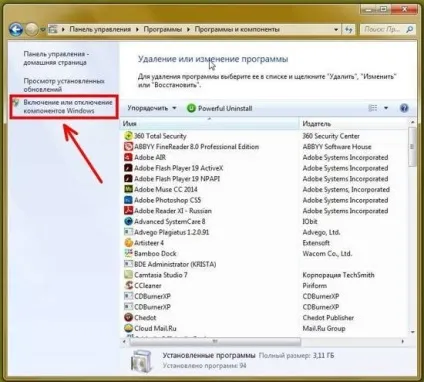Expand the address bar history dropdown
Viewport: 424px width, 382px height.
336,30
